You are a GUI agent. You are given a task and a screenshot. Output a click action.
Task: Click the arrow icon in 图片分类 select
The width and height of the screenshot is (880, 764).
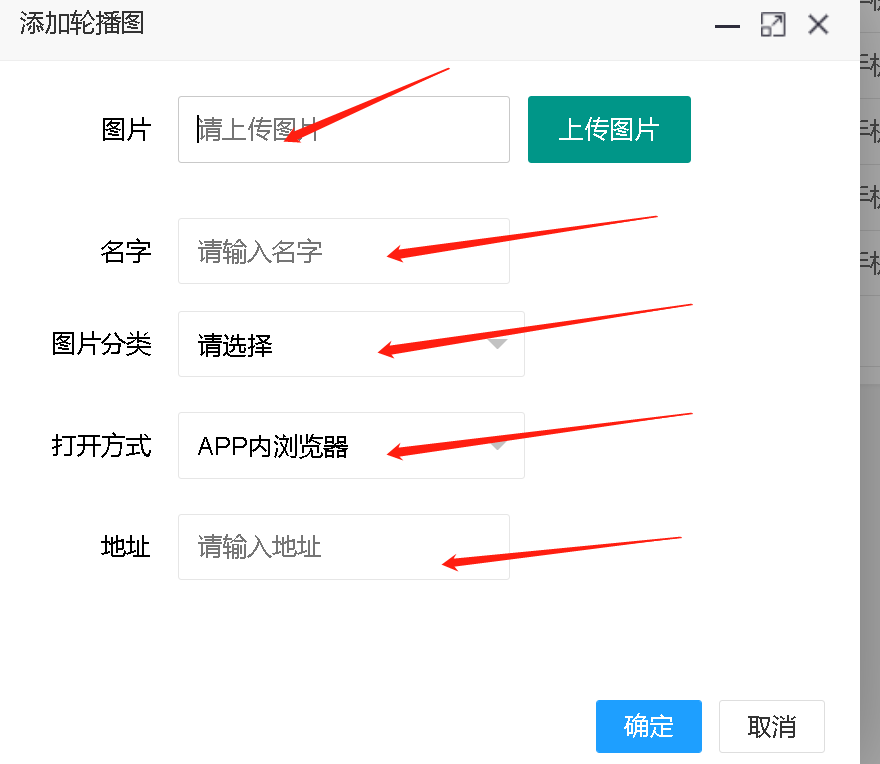[499, 344]
